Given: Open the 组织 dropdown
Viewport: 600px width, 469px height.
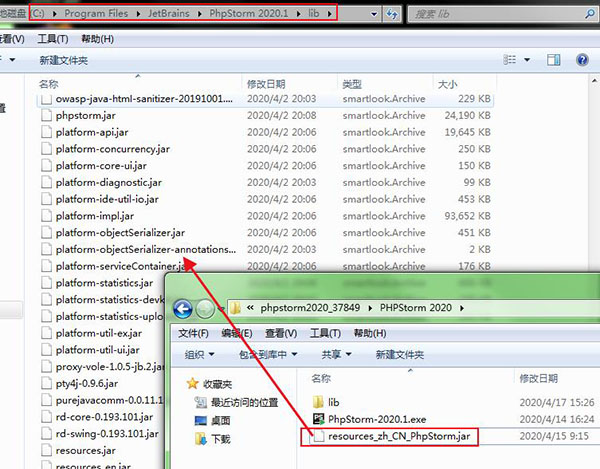Looking at the screenshot, I should pyautogui.click(x=199, y=355).
